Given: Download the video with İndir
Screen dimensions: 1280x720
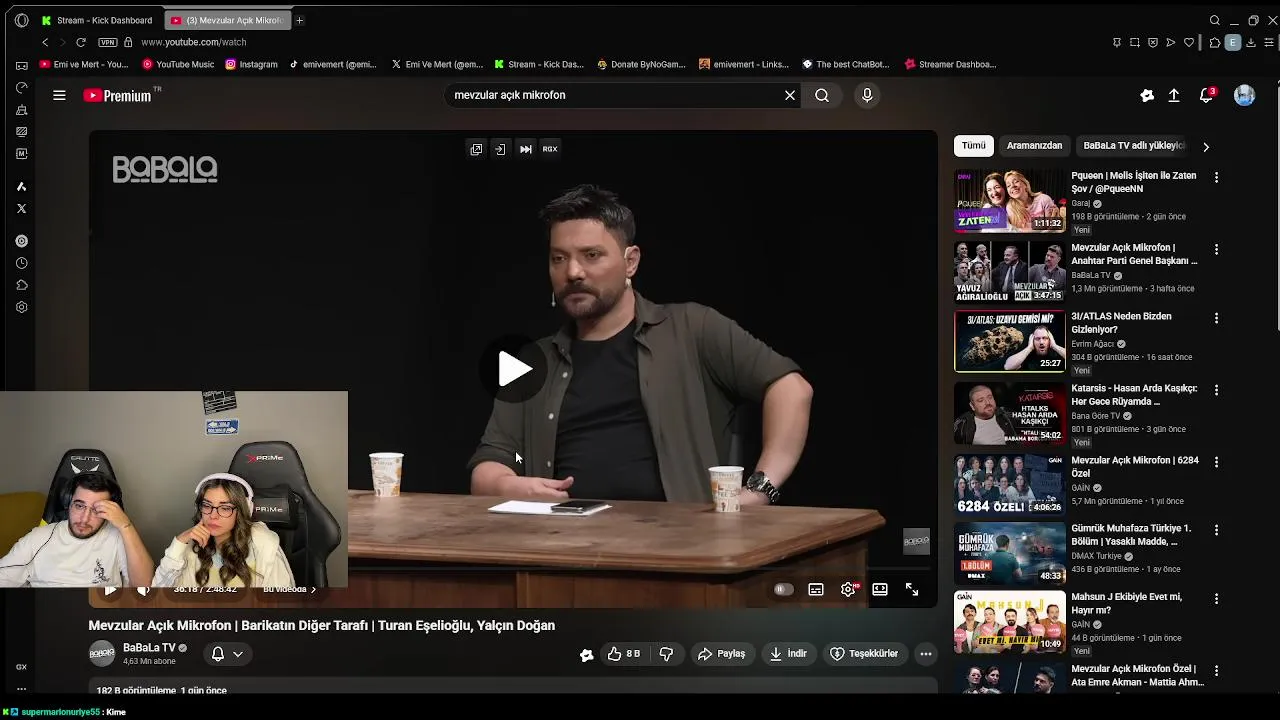Looking at the screenshot, I should click(787, 654).
